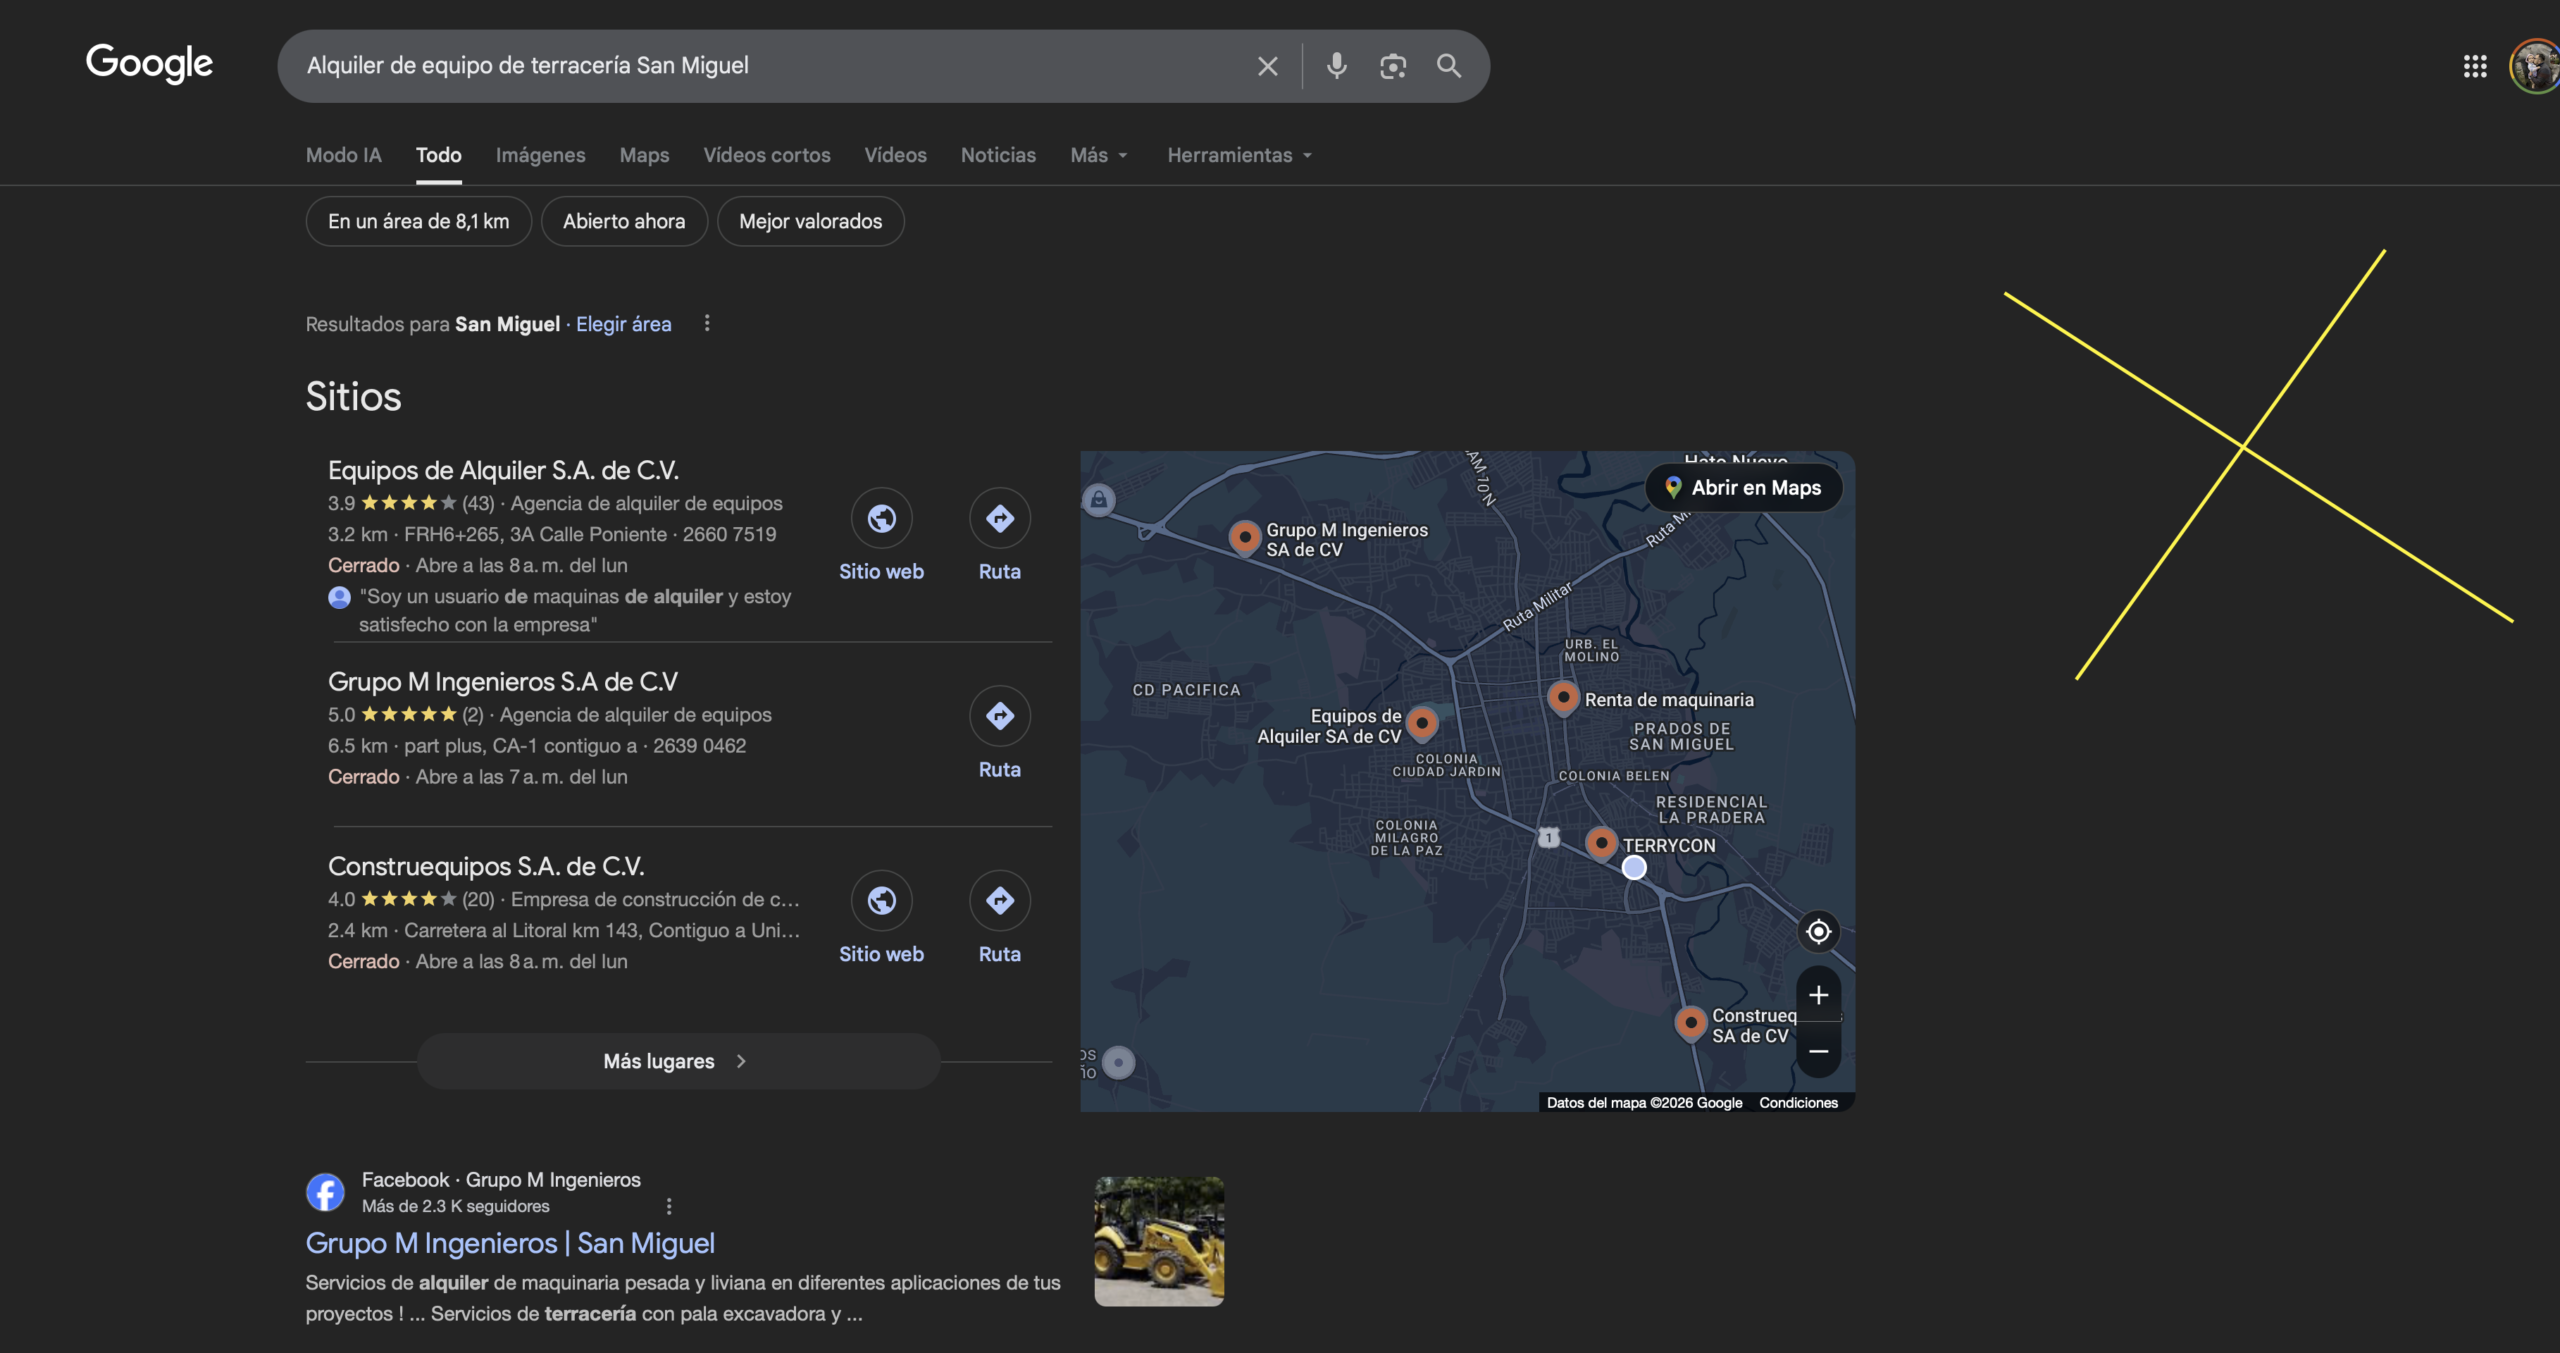Toggle the 'En un área de 8,1 km' filter

click(x=418, y=221)
